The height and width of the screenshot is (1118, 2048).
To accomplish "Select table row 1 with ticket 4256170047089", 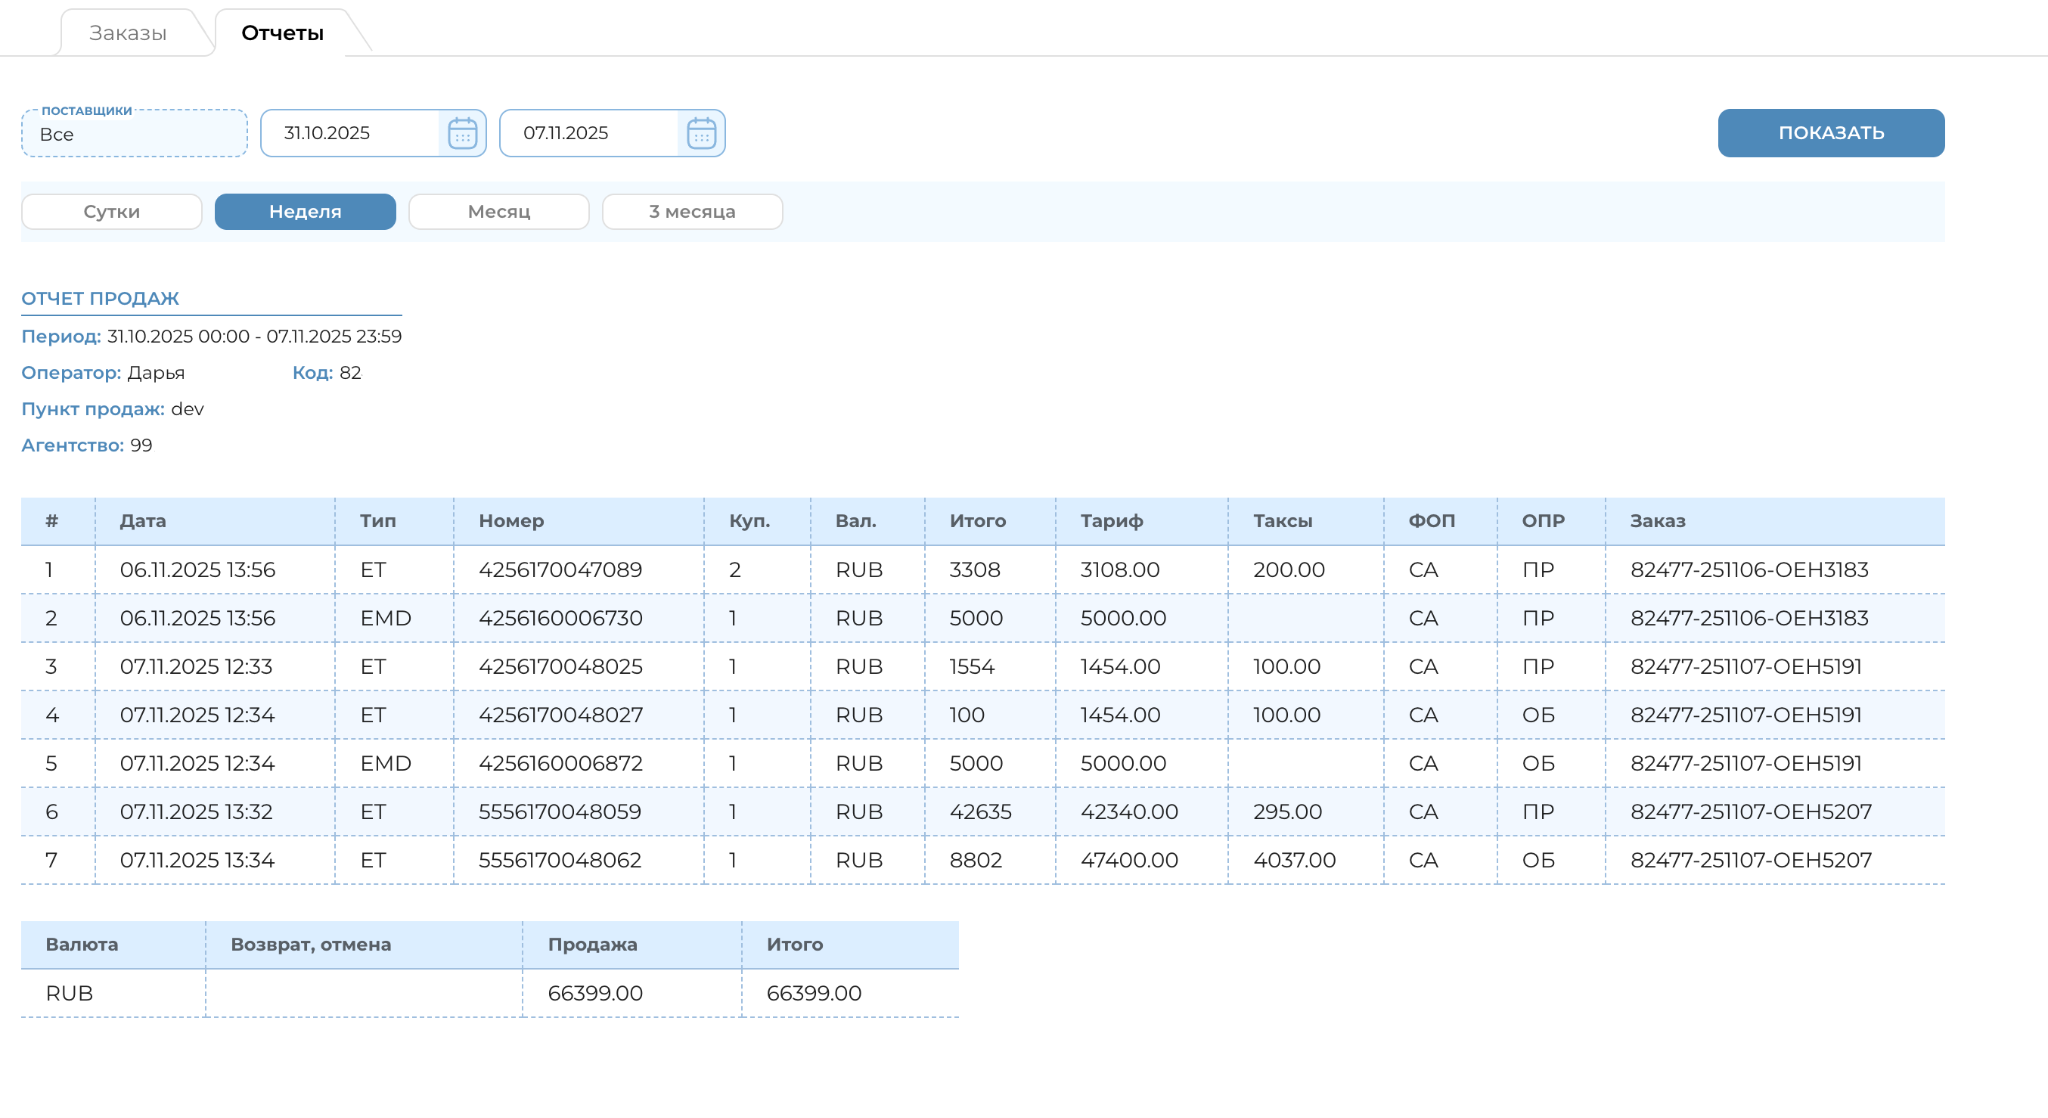I will click(558, 569).
